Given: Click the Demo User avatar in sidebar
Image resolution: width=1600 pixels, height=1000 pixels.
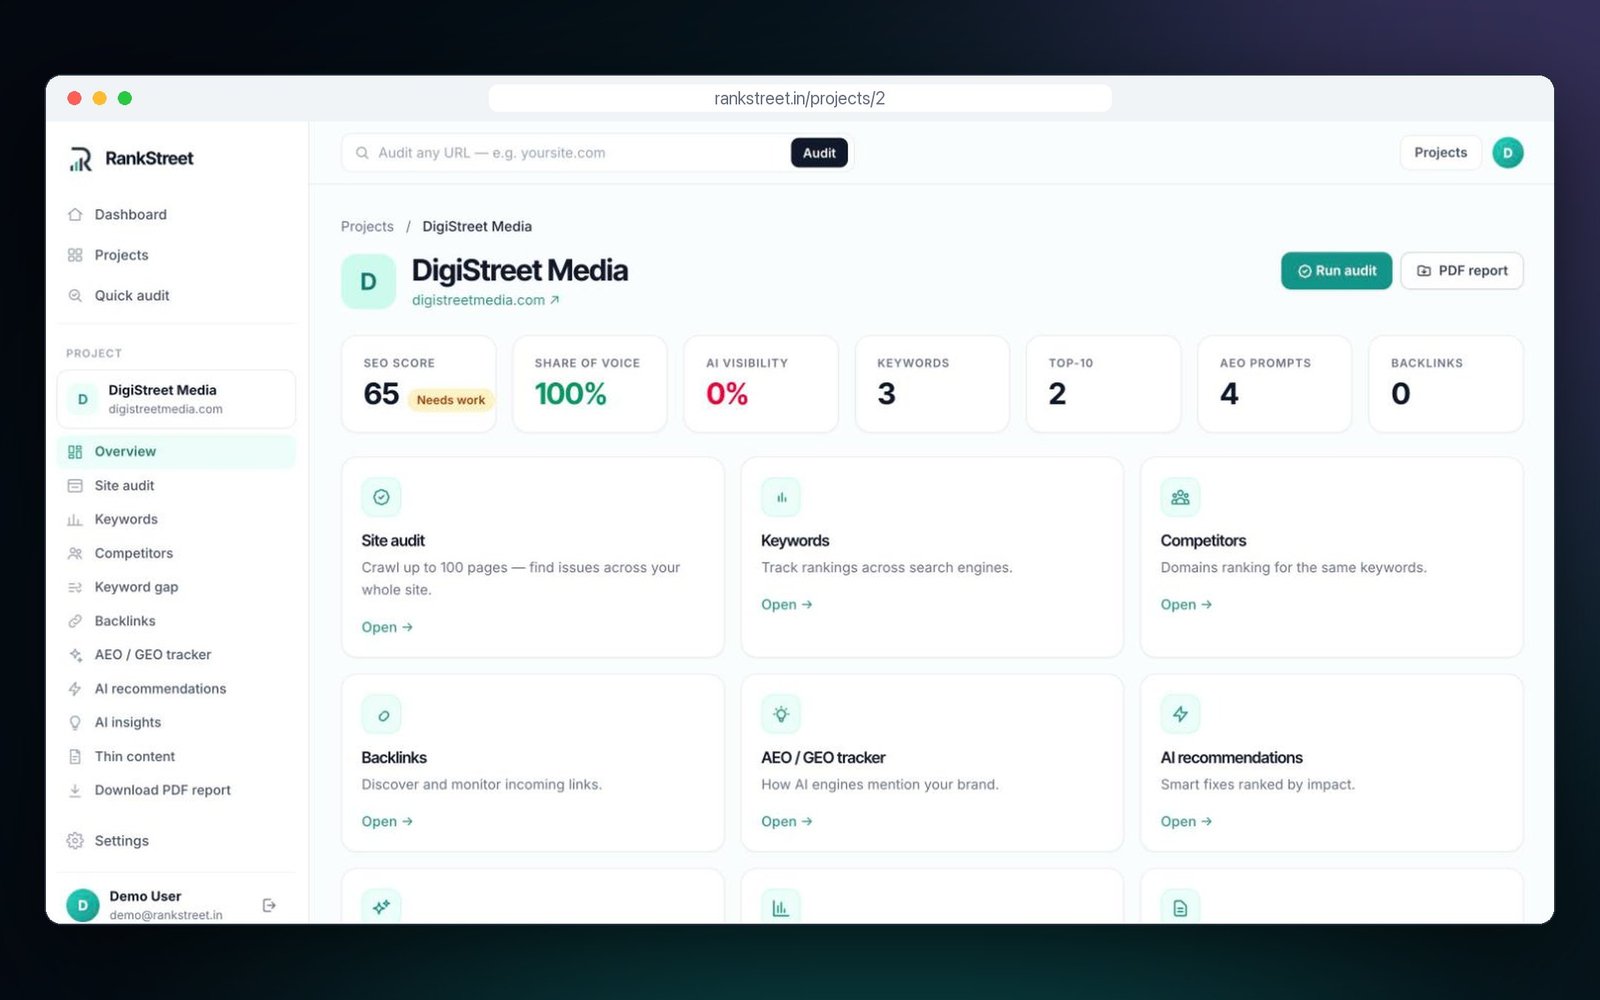Looking at the screenshot, I should [83, 905].
